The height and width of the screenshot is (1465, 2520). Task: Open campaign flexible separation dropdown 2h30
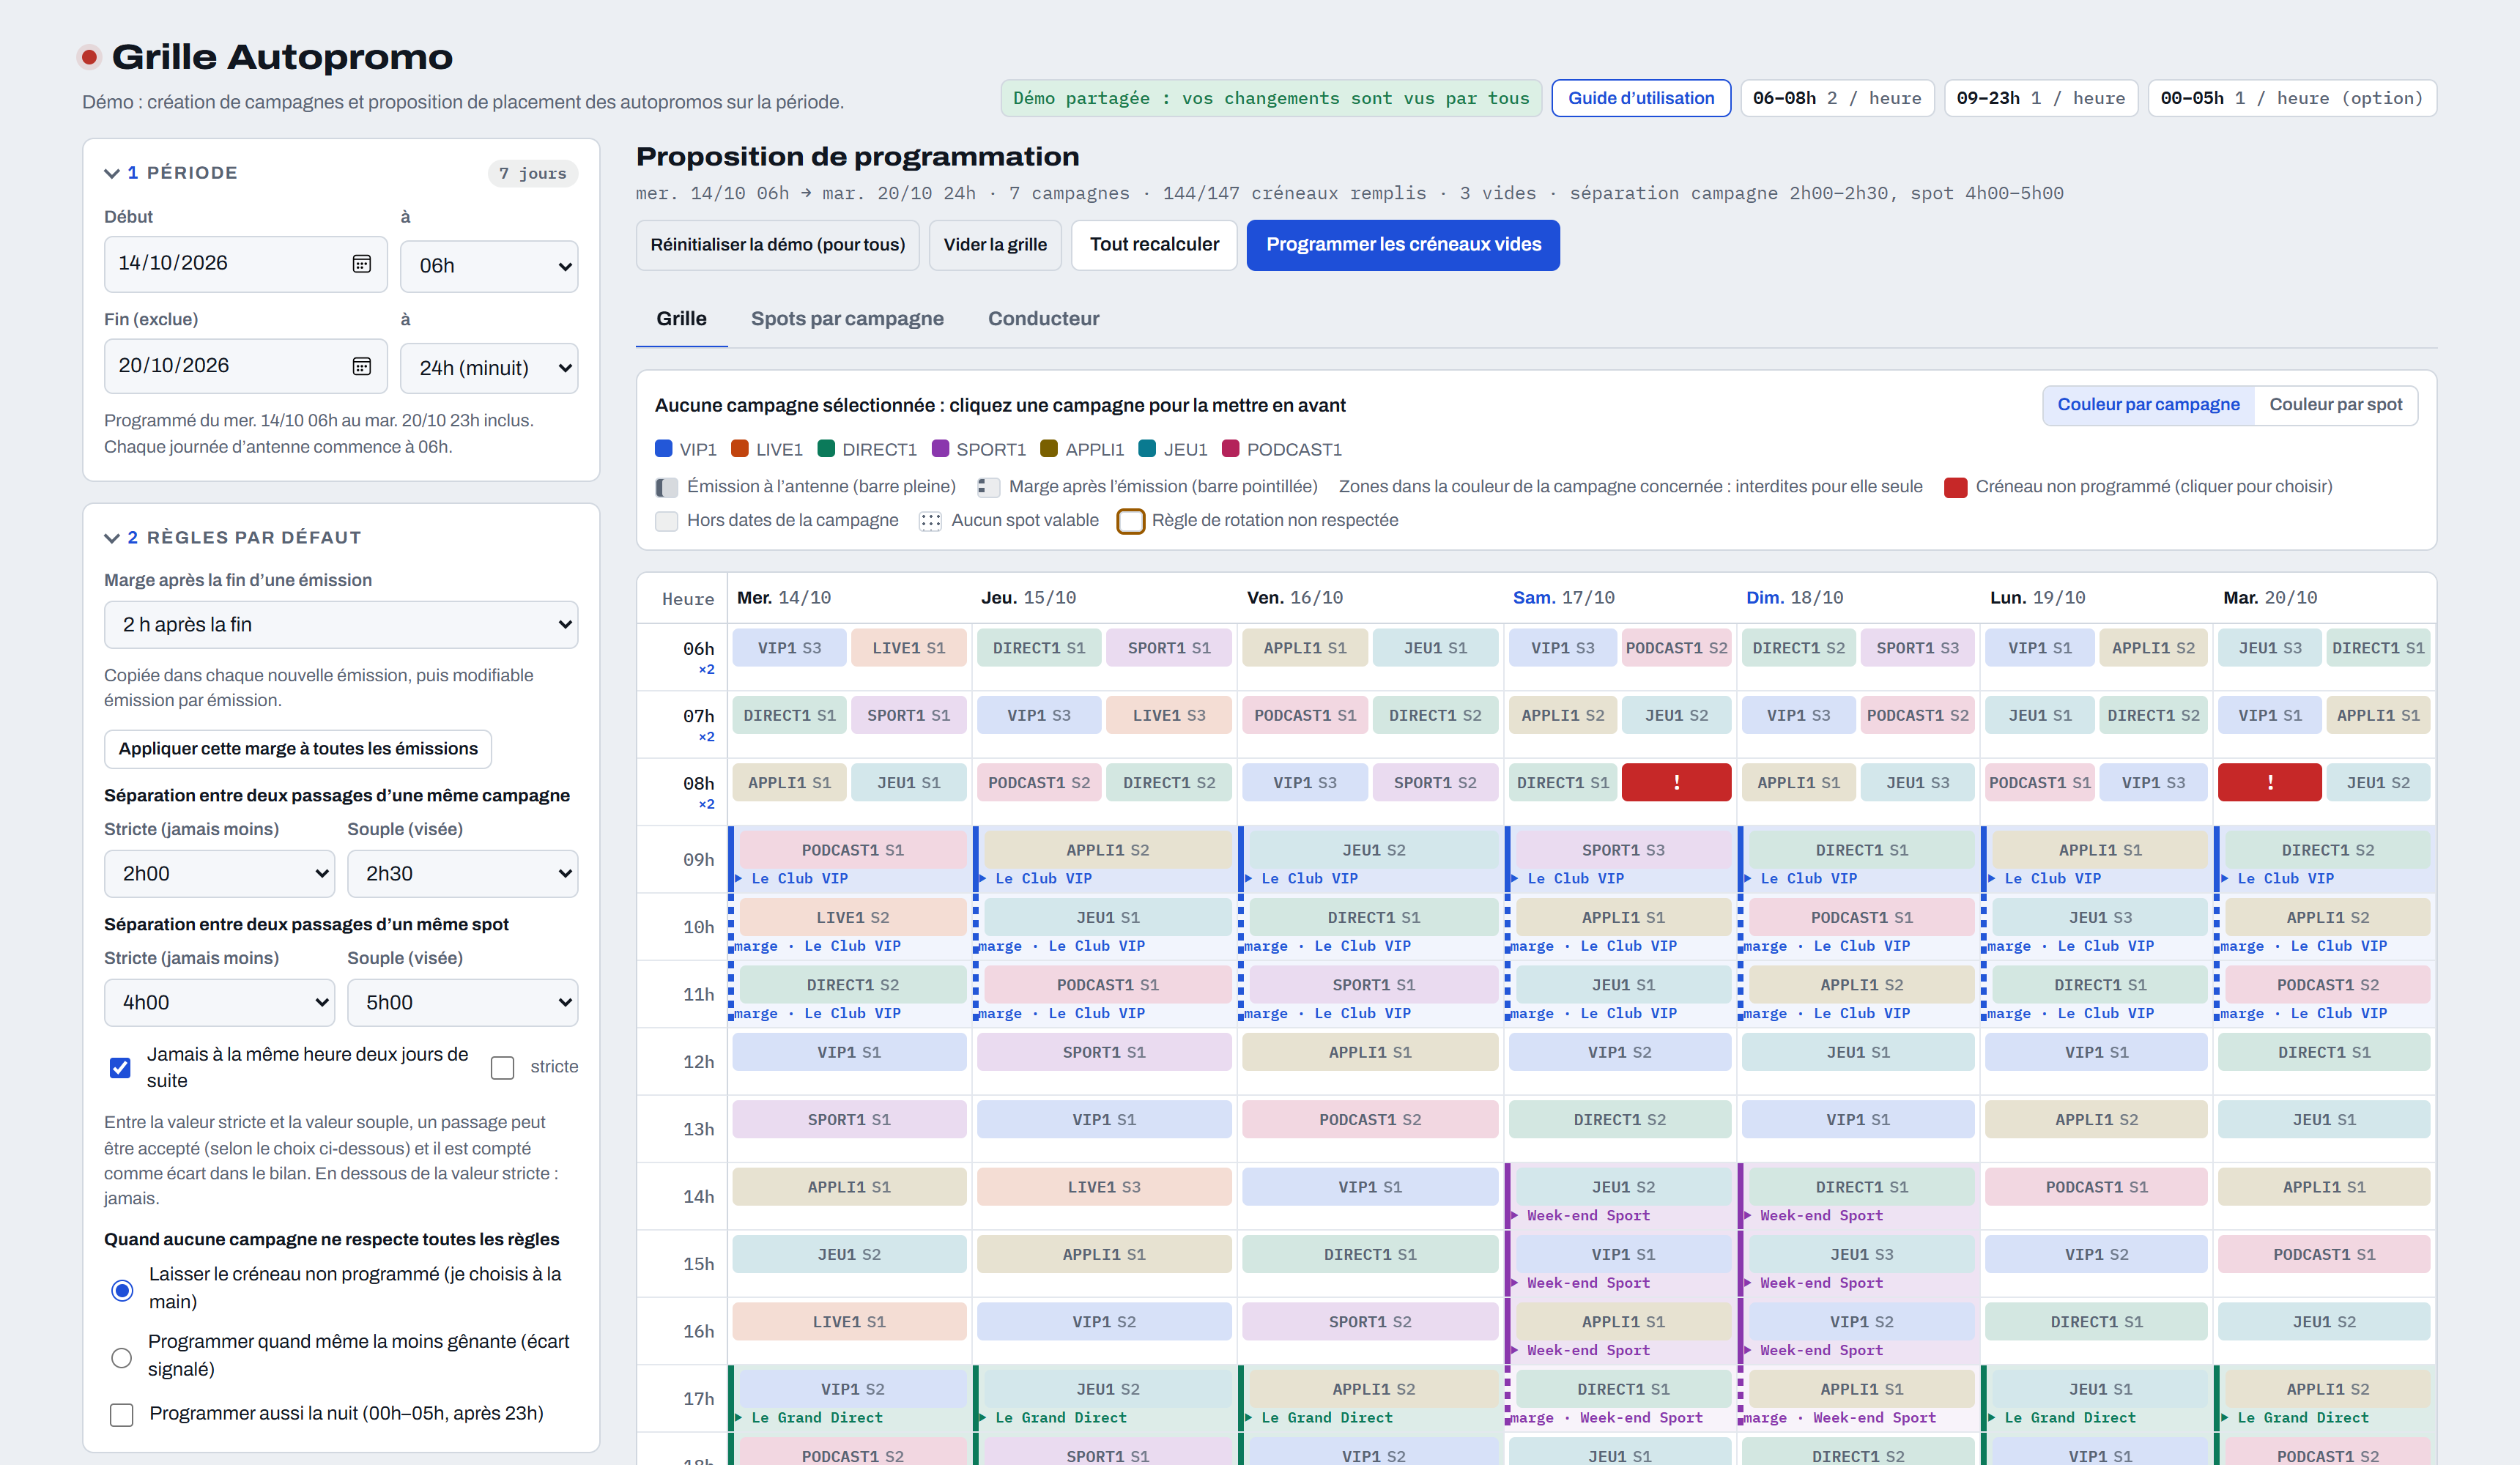coord(462,873)
